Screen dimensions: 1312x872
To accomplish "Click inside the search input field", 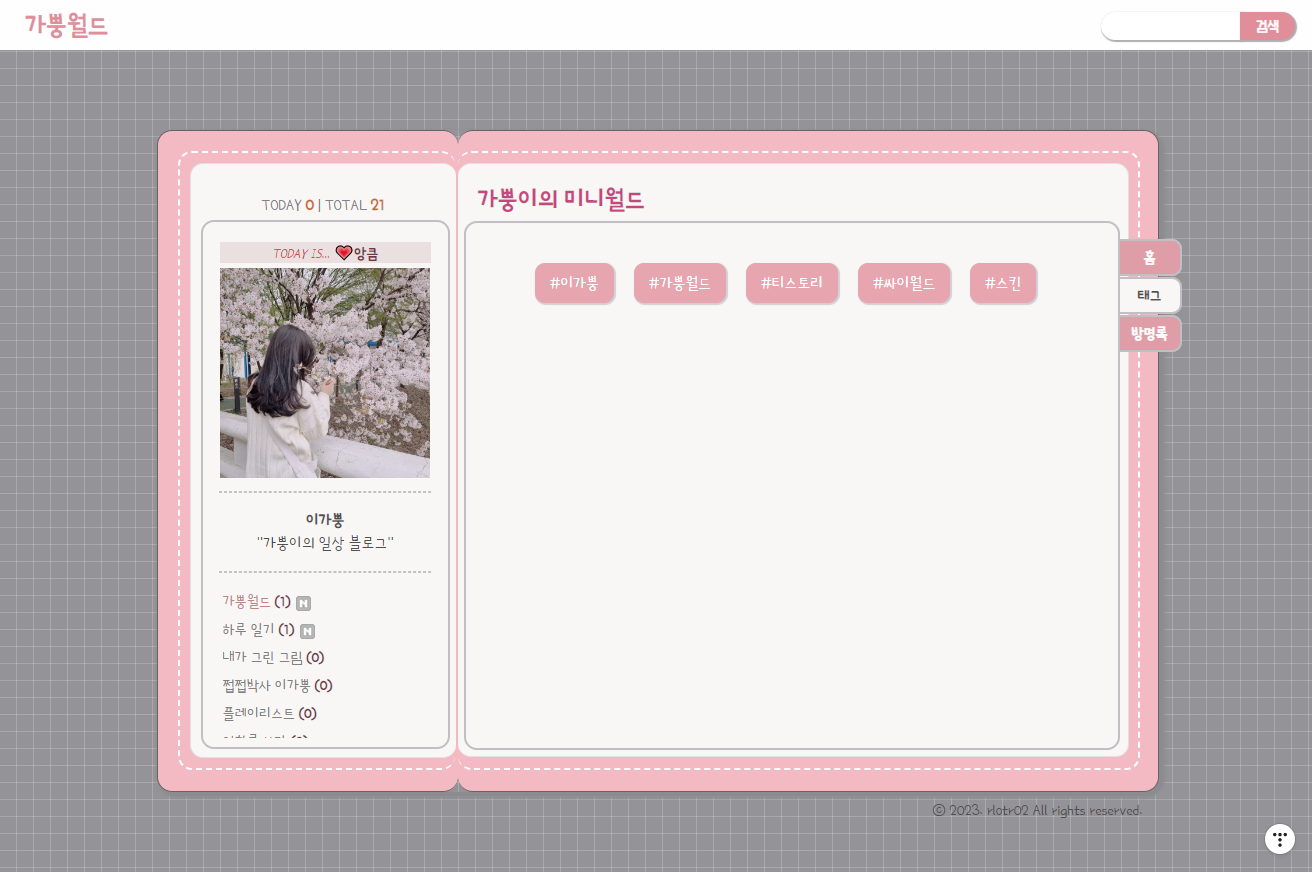I will point(1170,26).
